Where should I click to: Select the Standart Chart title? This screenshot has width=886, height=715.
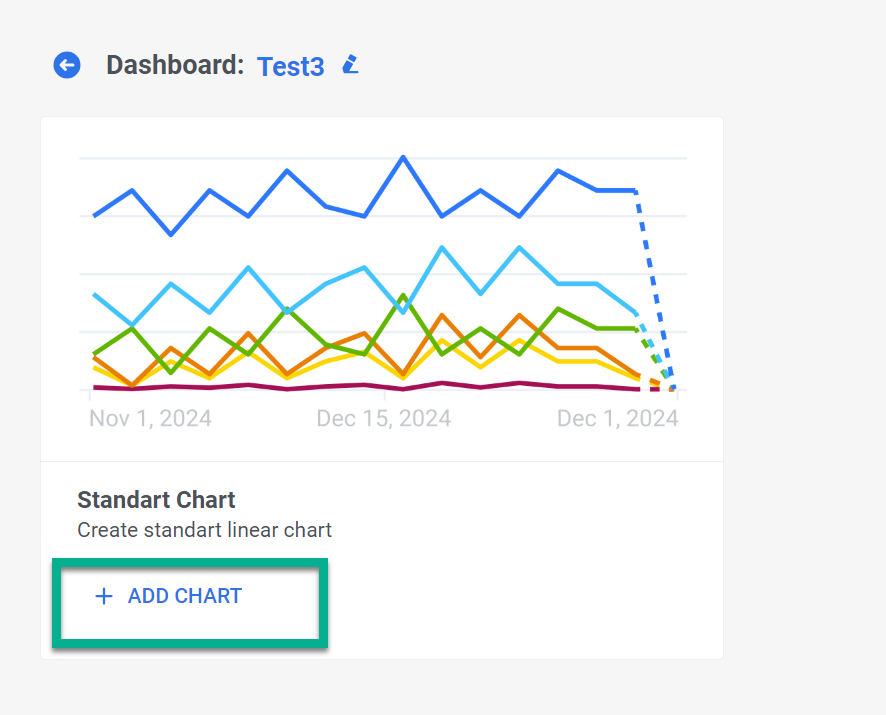(x=156, y=500)
